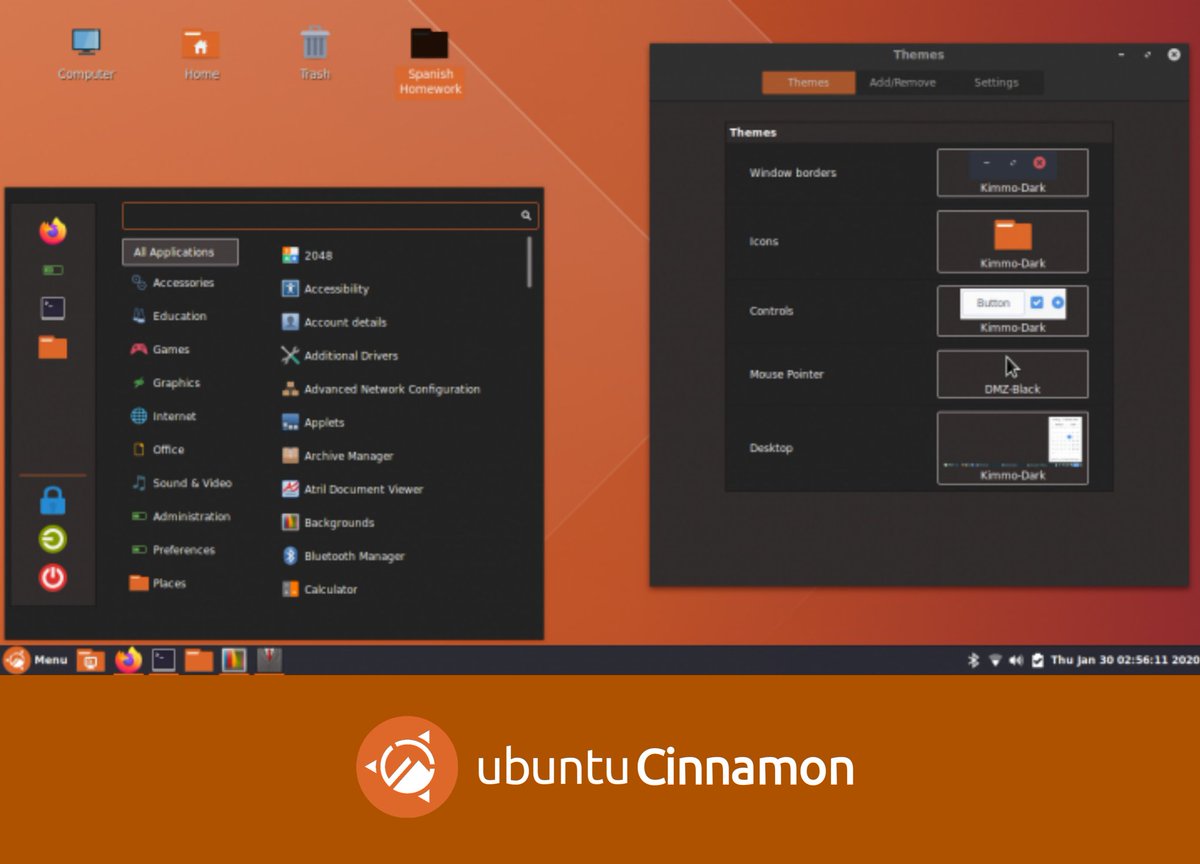Click the Backgrounds app icon on the panel

click(234, 660)
